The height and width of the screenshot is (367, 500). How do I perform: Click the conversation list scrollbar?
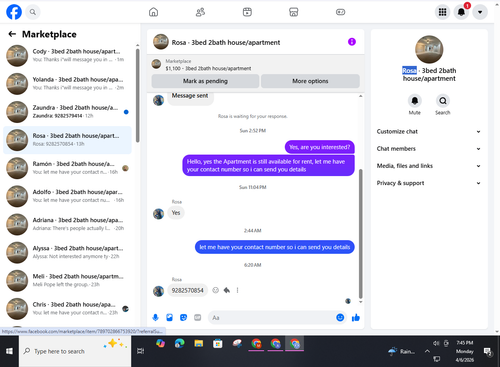coord(137,95)
